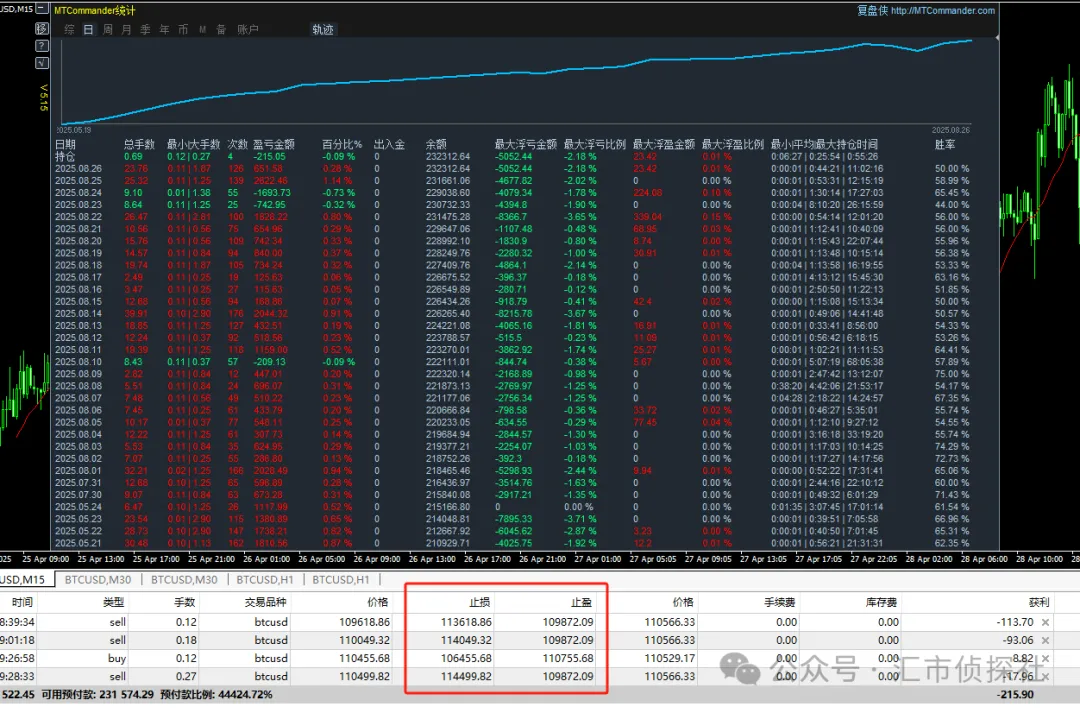Sort orders by 获利 profit column header
This screenshot has height=713, width=1080.
(x=1038, y=603)
